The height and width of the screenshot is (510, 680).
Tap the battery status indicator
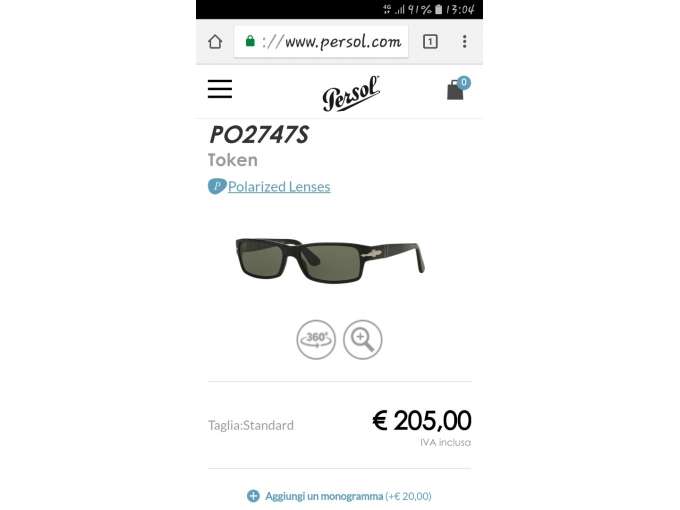click(x=438, y=9)
